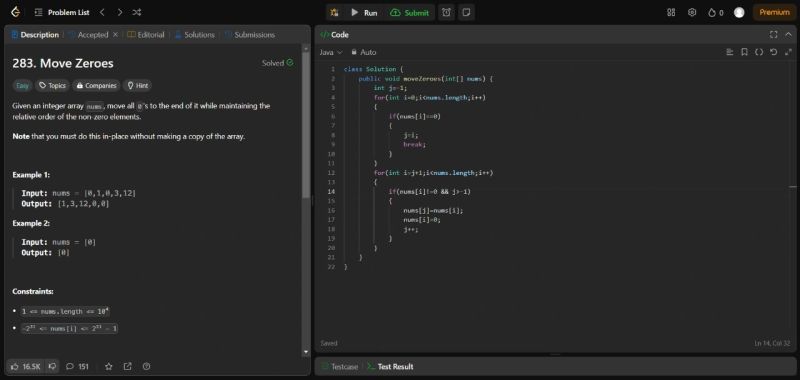Click the curly braces icon in editor toolbar
This screenshot has height=380, width=800.
coord(759,52)
